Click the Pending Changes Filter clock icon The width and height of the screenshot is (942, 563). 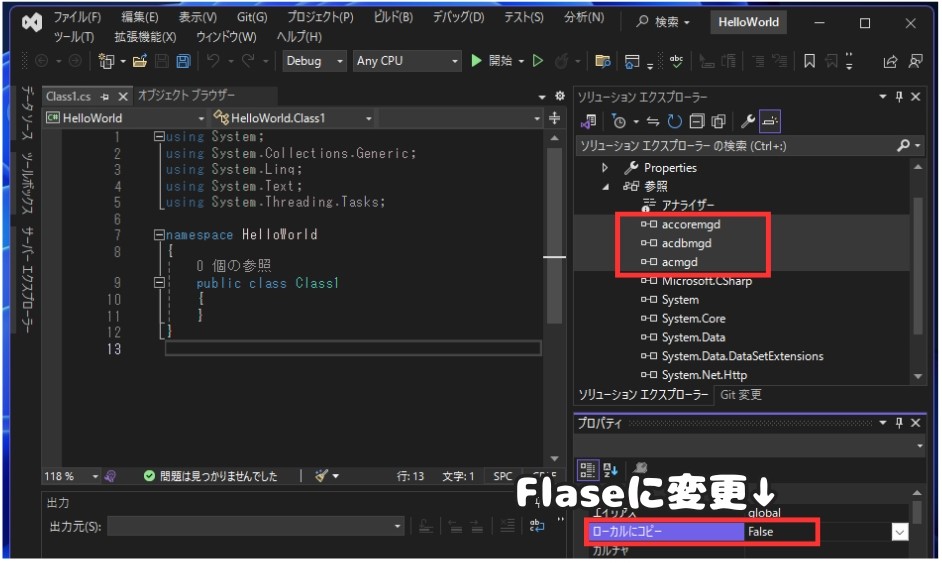pos(618,122)
